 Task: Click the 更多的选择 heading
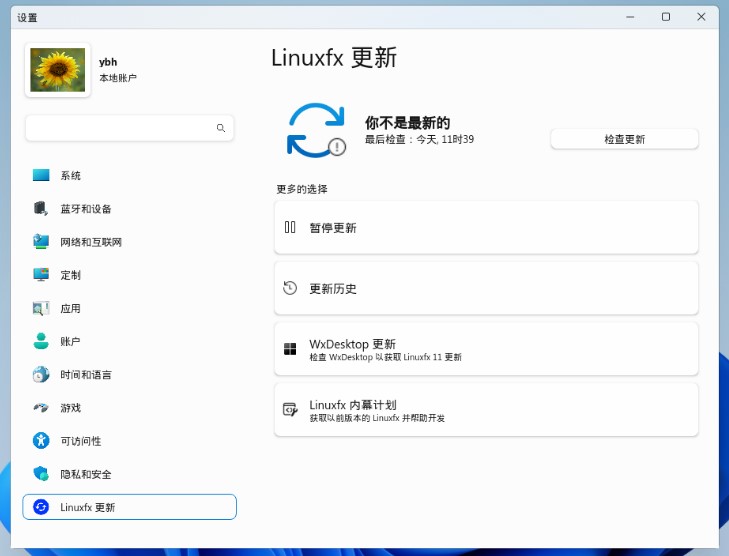click(302, 189)
